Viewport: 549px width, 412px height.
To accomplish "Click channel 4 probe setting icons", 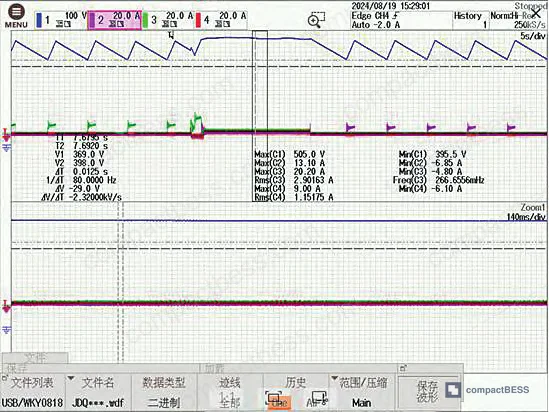I will point(223,24).
